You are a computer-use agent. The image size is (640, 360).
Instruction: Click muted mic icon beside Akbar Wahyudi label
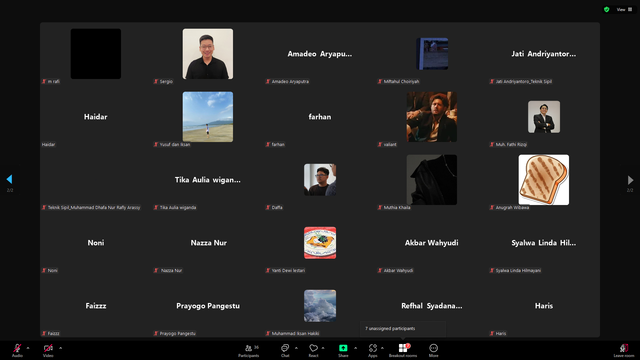[380, 270]
